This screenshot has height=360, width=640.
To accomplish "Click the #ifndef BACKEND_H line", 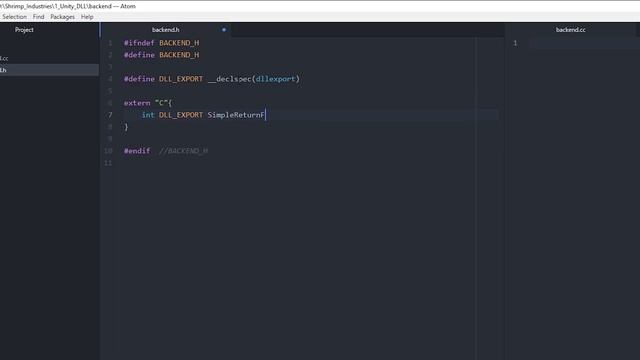I will click(162, 43).
